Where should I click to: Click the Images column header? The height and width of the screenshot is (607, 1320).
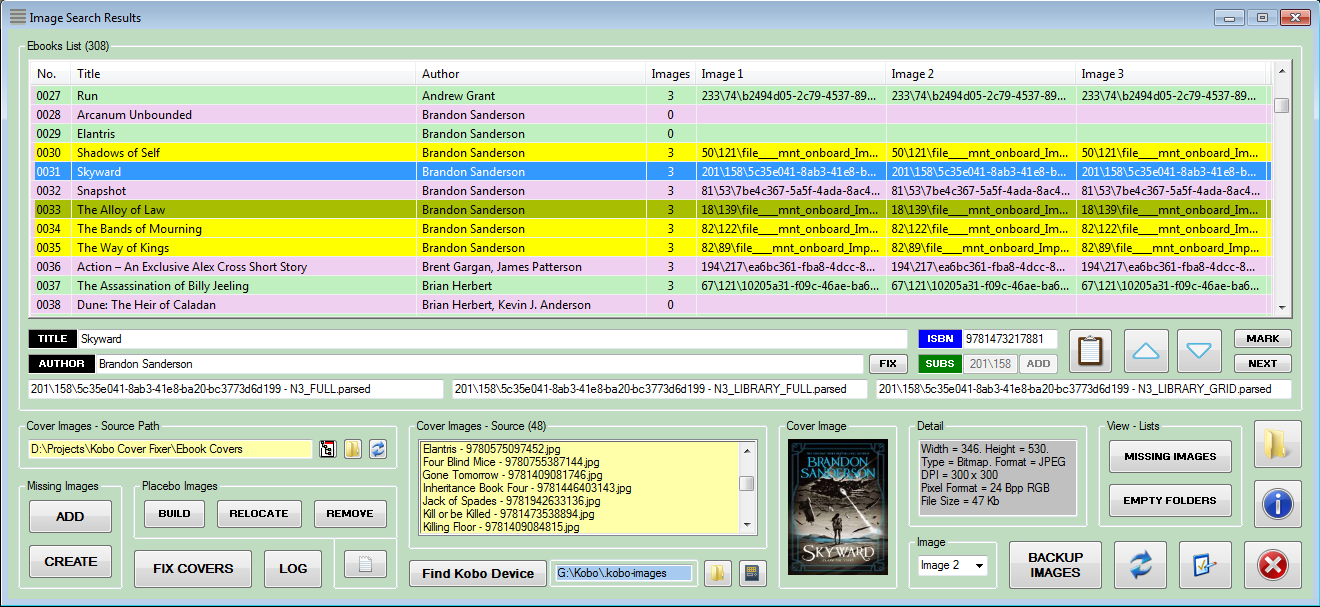[x=671, y=74]
